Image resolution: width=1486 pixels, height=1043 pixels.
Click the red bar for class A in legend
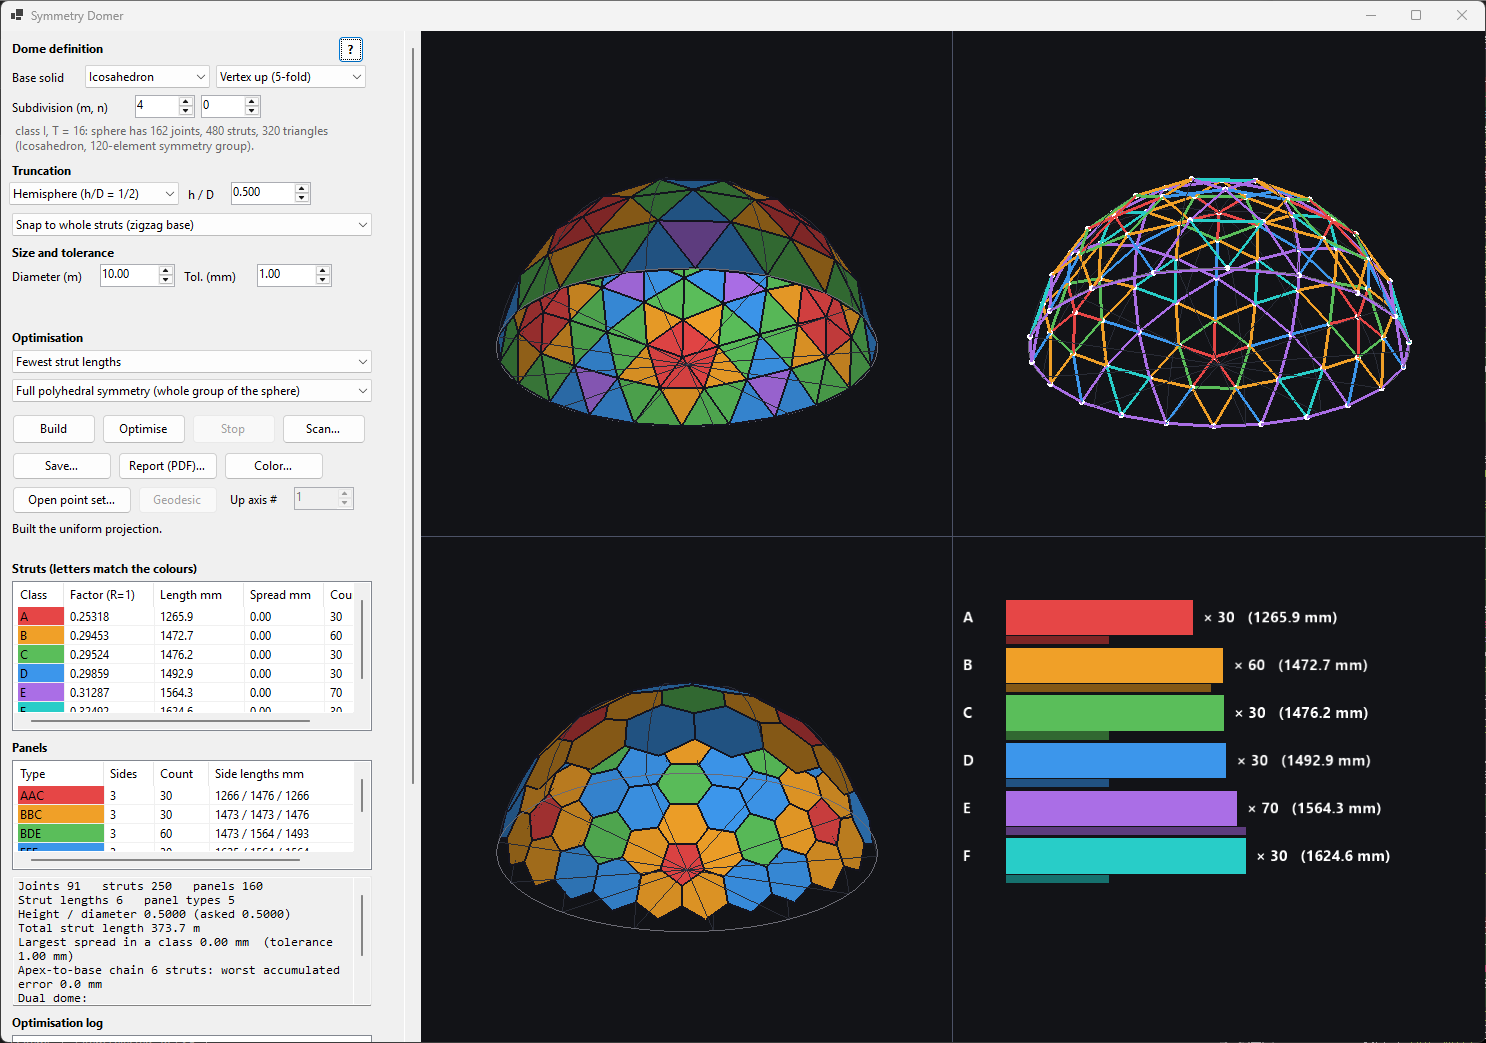[x=1099, y=617]
